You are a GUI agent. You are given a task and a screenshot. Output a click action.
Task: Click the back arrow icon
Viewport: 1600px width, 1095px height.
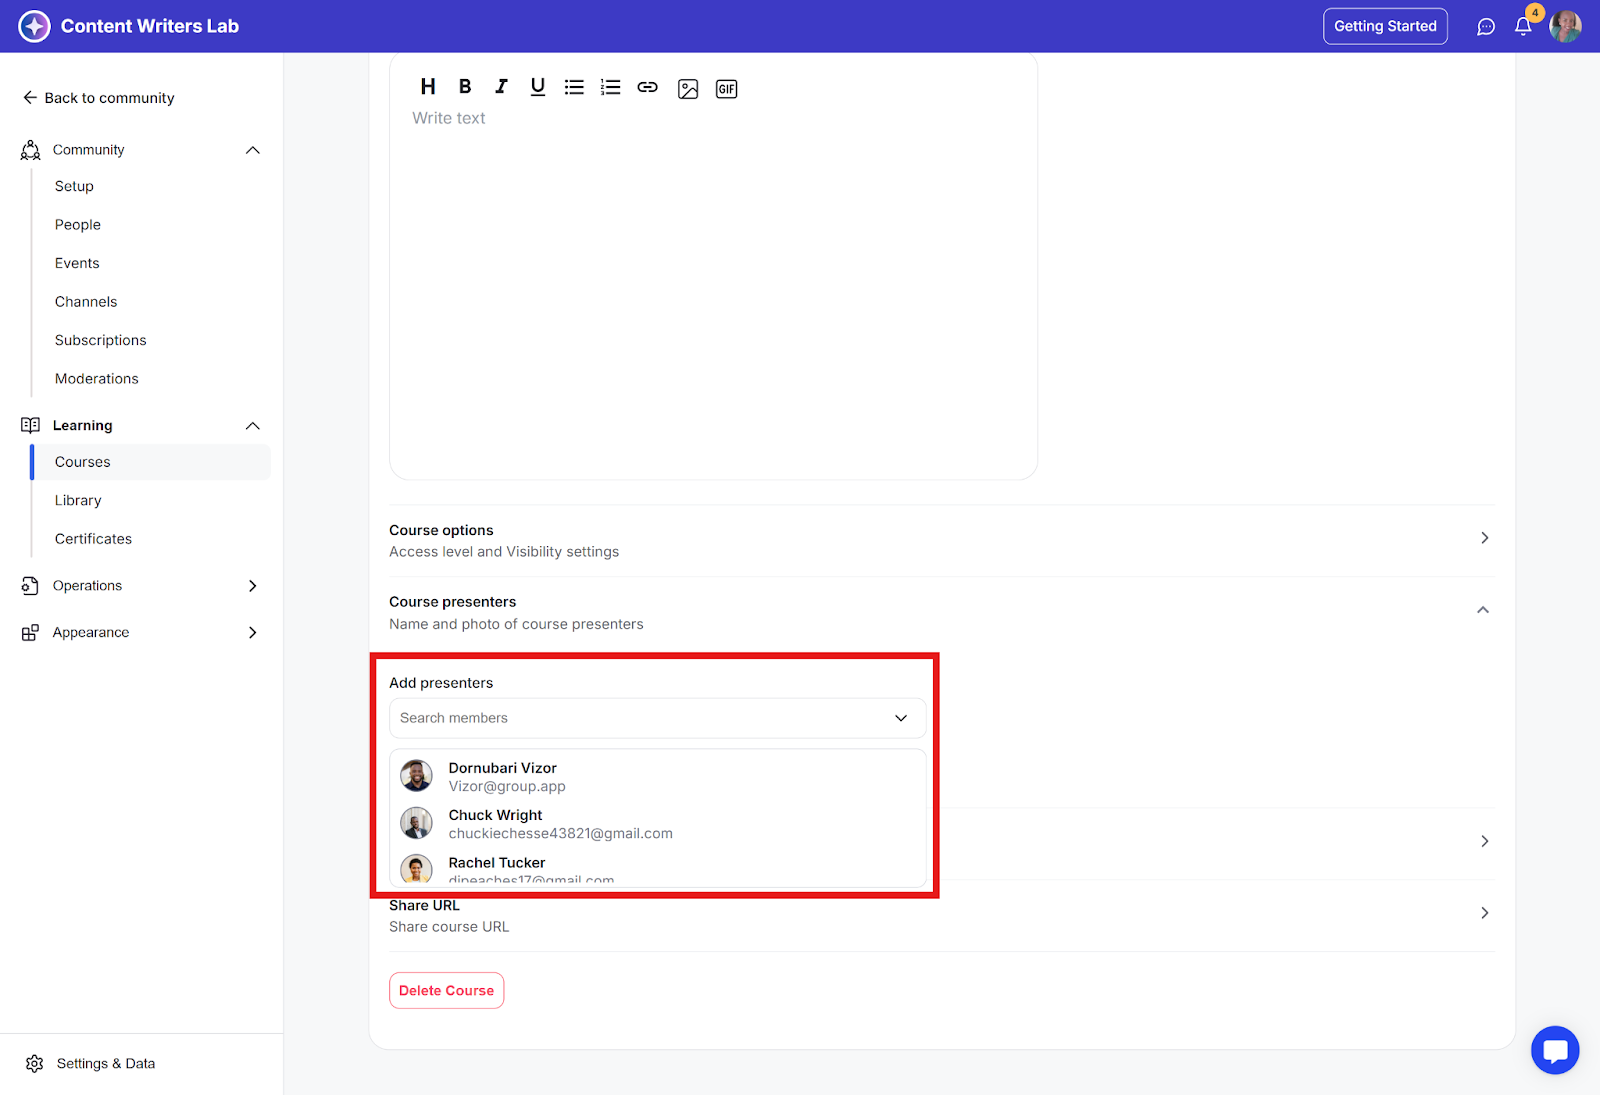[30, 98]
